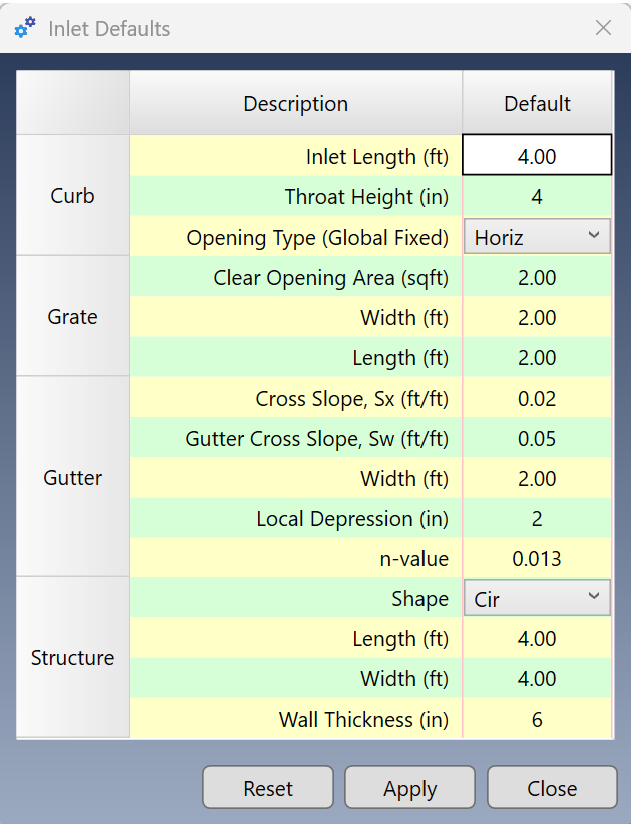631x824 pixels.
Task: Select the Grate Length value cell
Action: [x=537, y=357]
